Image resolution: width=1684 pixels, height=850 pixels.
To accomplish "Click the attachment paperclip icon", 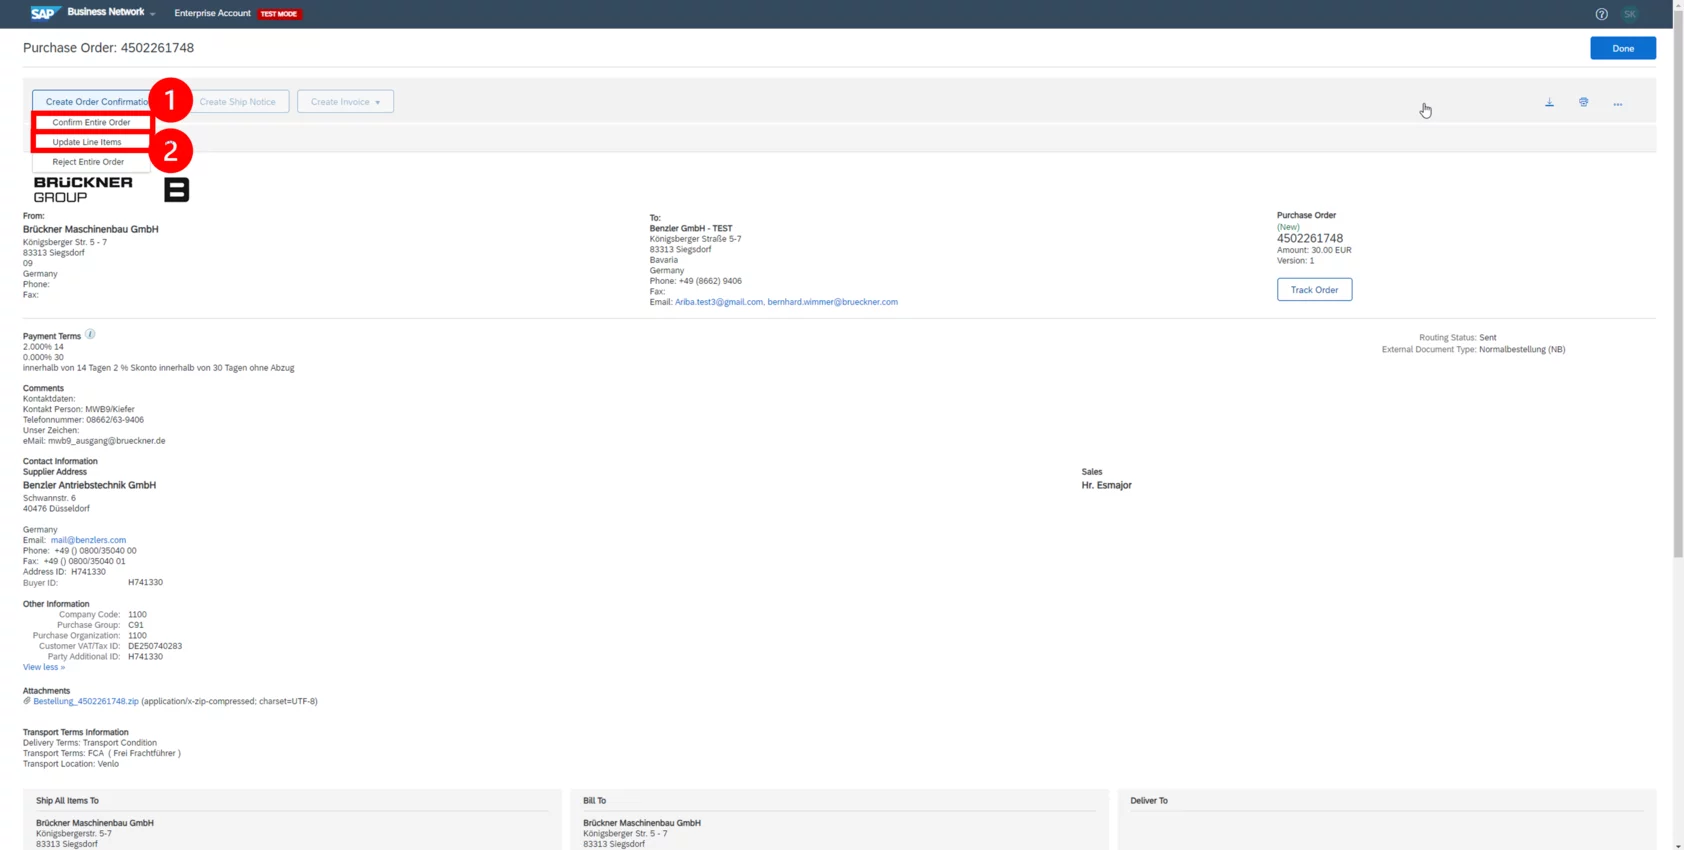I will pyautogui.click(x=27, y=701).
